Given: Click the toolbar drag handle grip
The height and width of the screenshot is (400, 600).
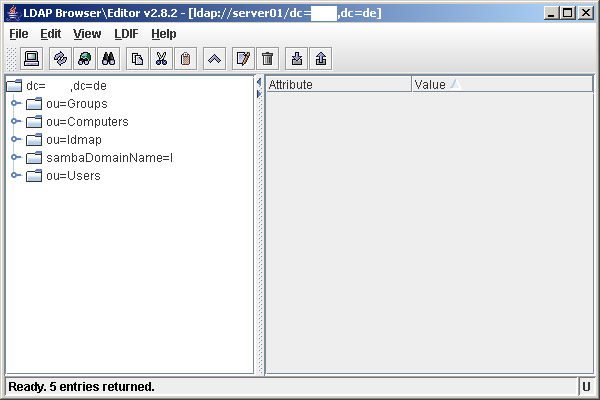Looking at the screenshot, I should tap(12, 59).
